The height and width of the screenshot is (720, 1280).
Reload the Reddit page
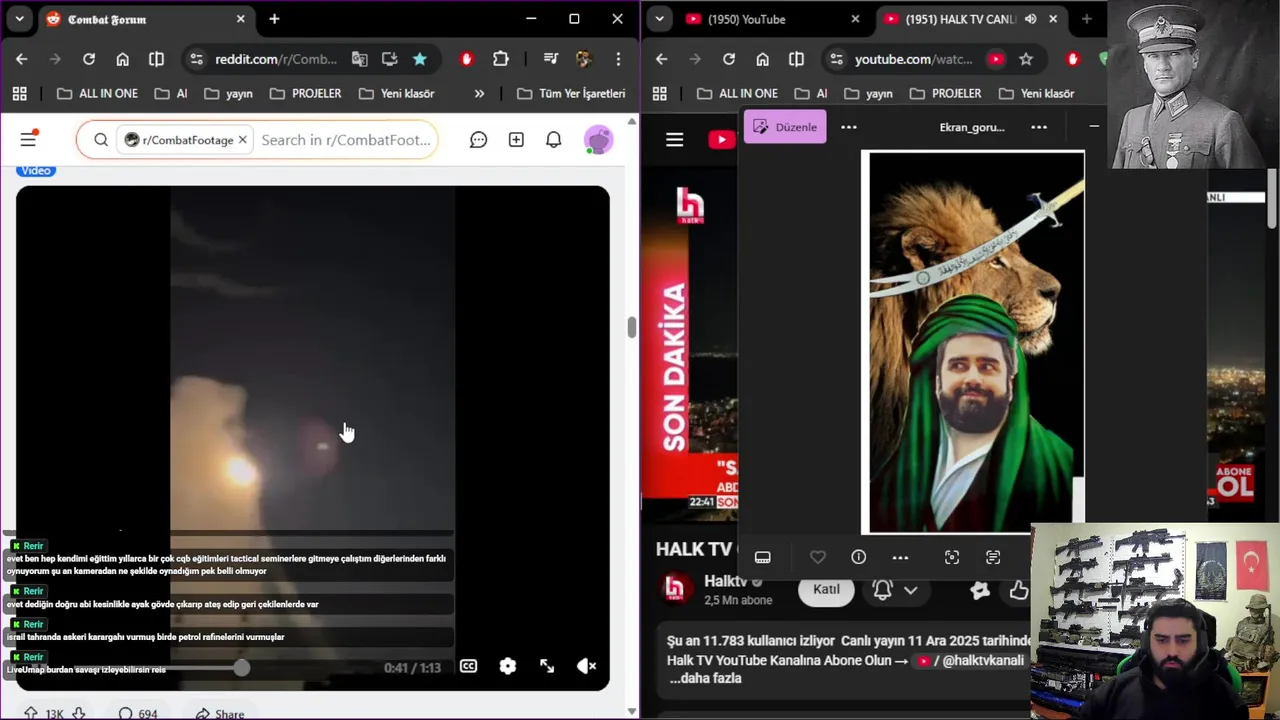pos(89,59)
